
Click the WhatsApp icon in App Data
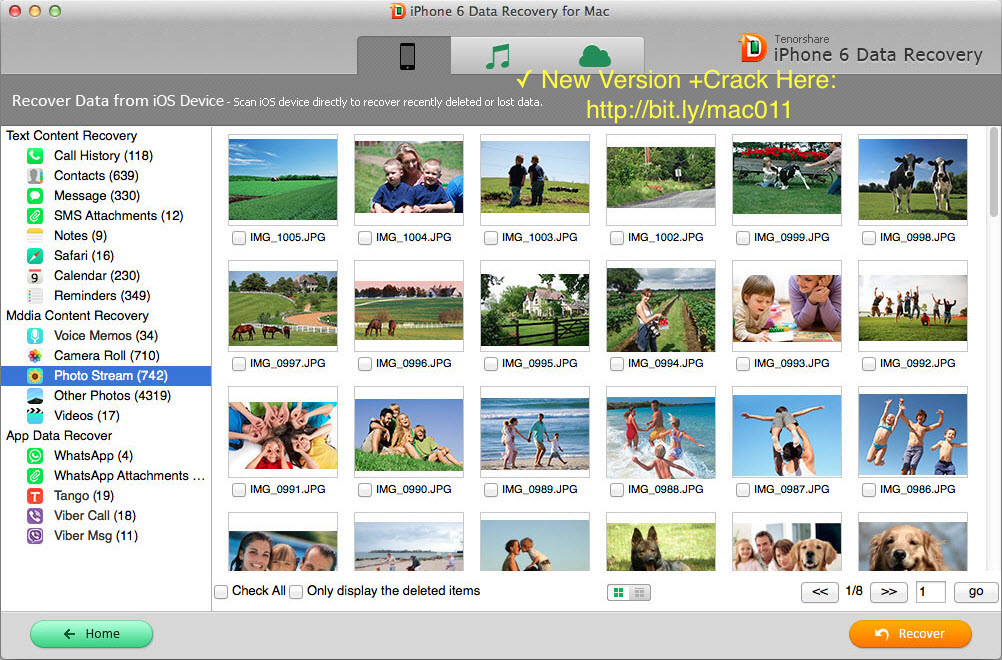pos(35,456)
